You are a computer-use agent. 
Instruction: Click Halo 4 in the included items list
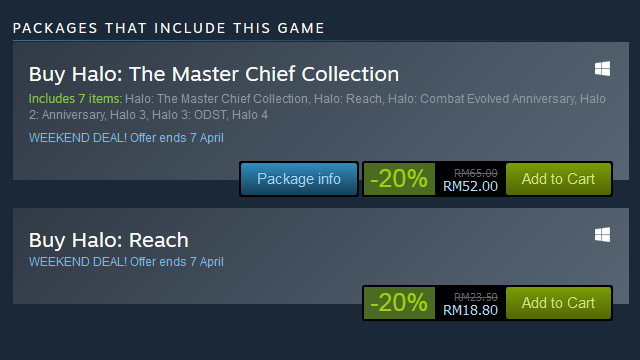[250, 115]
